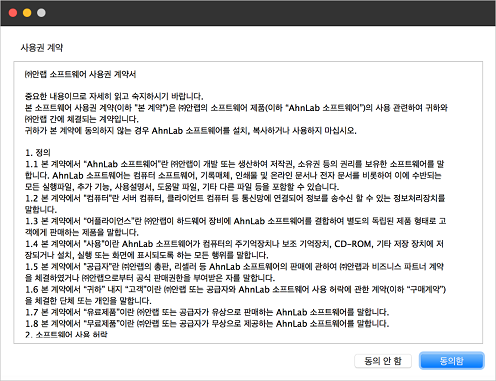Click clause 1.5 defining 공급자

[x=235, y=272]
